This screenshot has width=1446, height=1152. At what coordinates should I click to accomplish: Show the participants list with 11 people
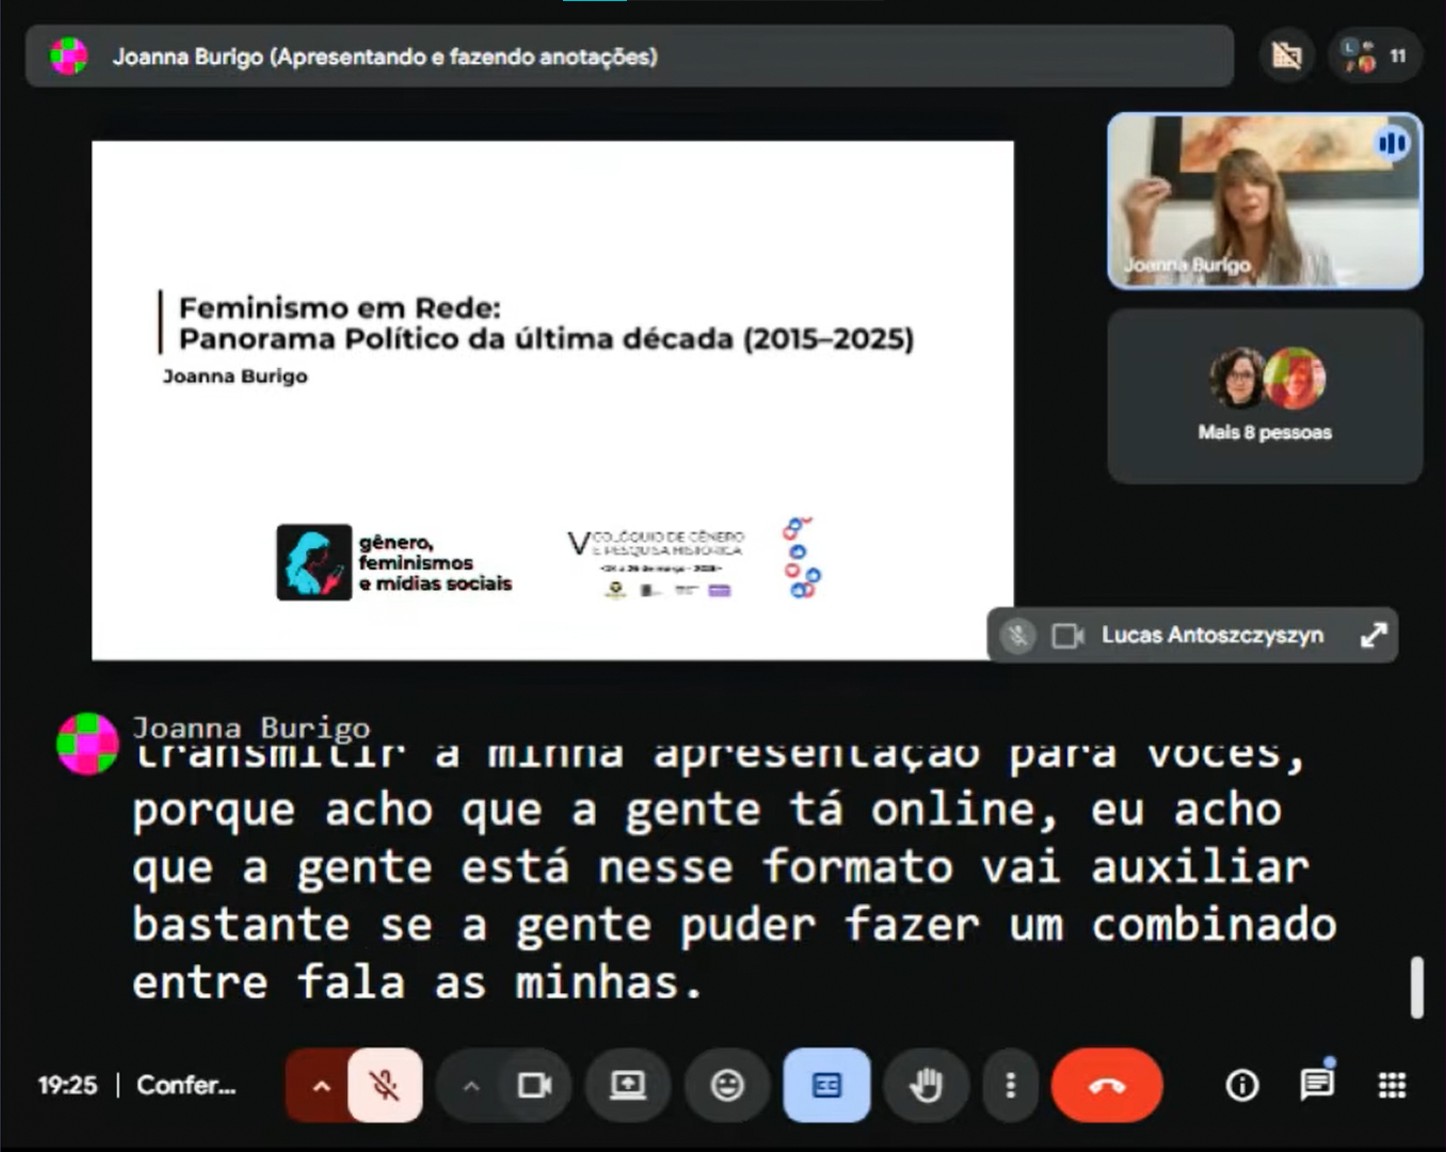[x=1375, y=56]
